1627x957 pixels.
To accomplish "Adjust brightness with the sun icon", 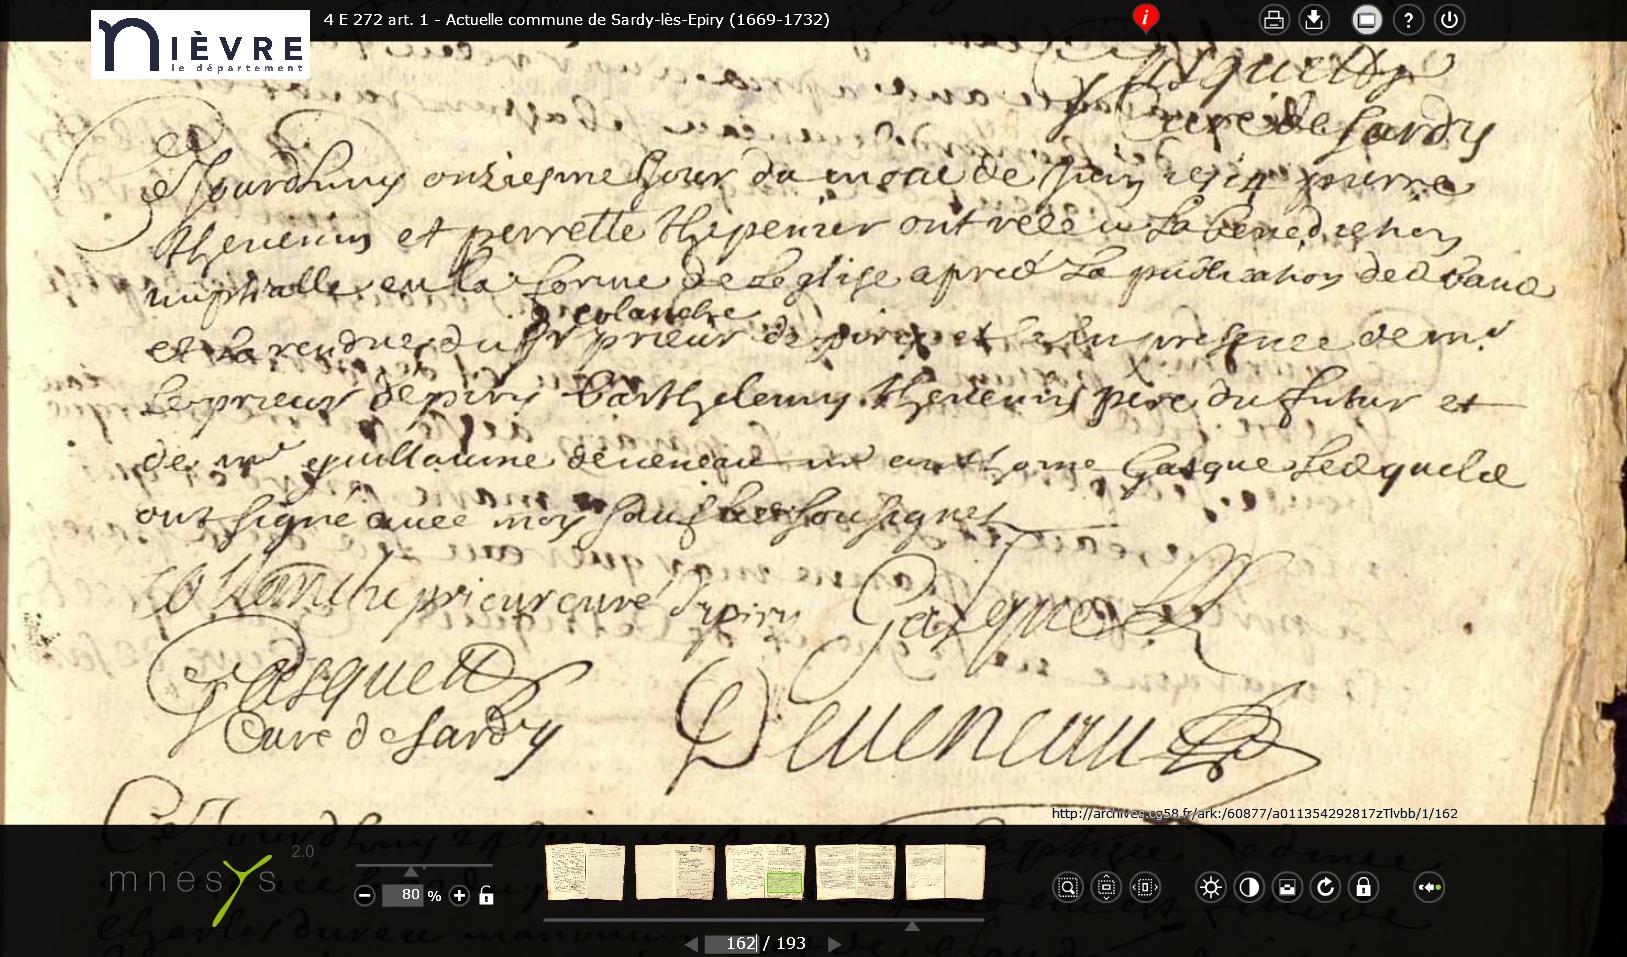I will 1211,887.
